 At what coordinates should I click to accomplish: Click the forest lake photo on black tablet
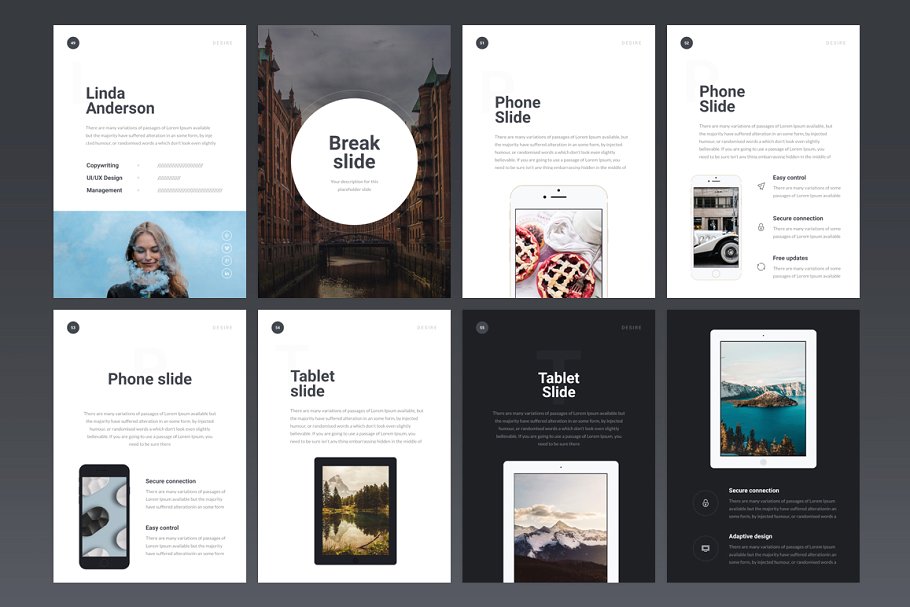tap(355, 510)
